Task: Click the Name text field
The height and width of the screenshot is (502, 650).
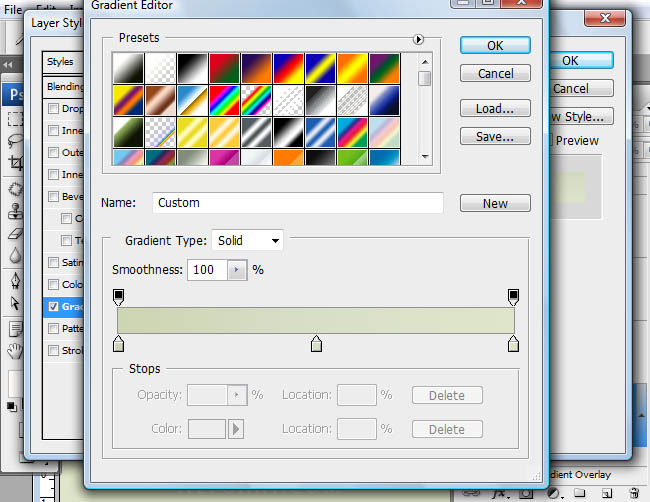Action: 298,203
